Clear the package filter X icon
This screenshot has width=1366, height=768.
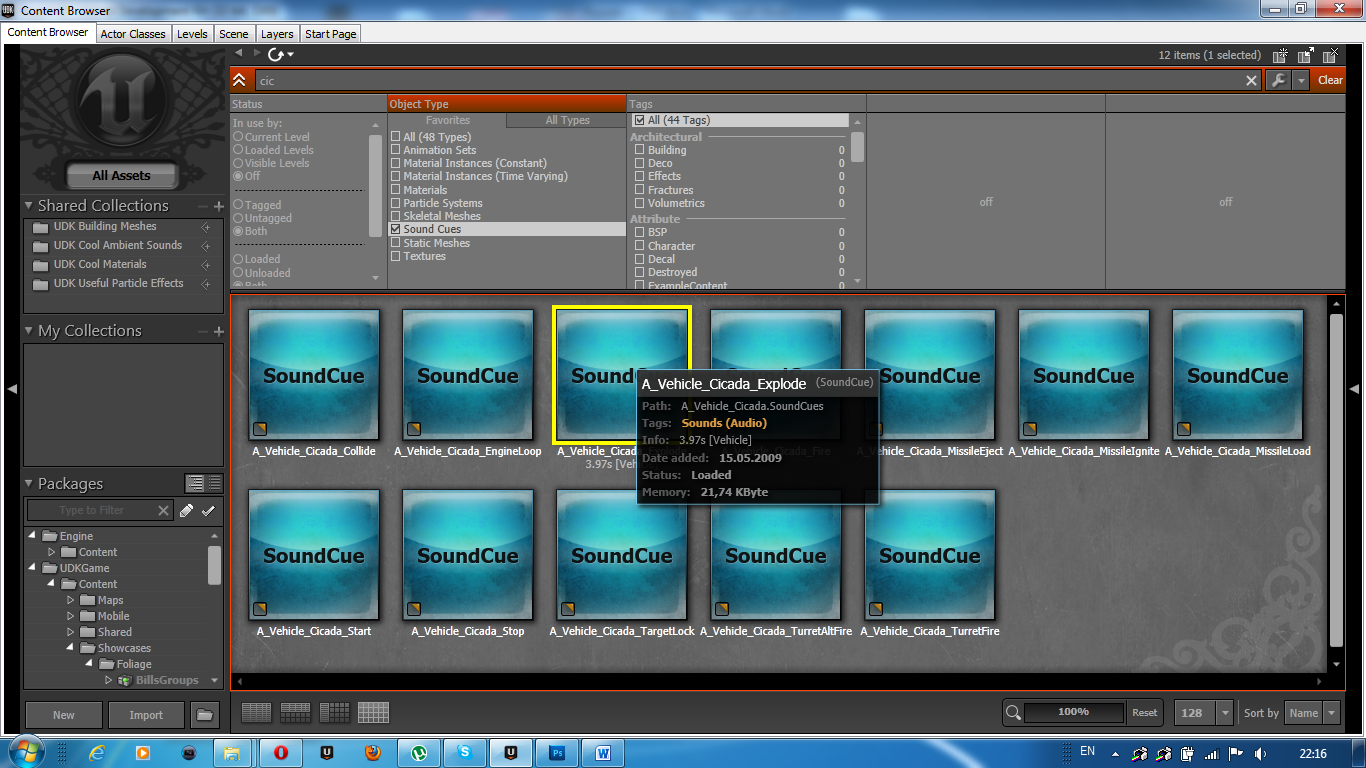(x=164, y=510)
